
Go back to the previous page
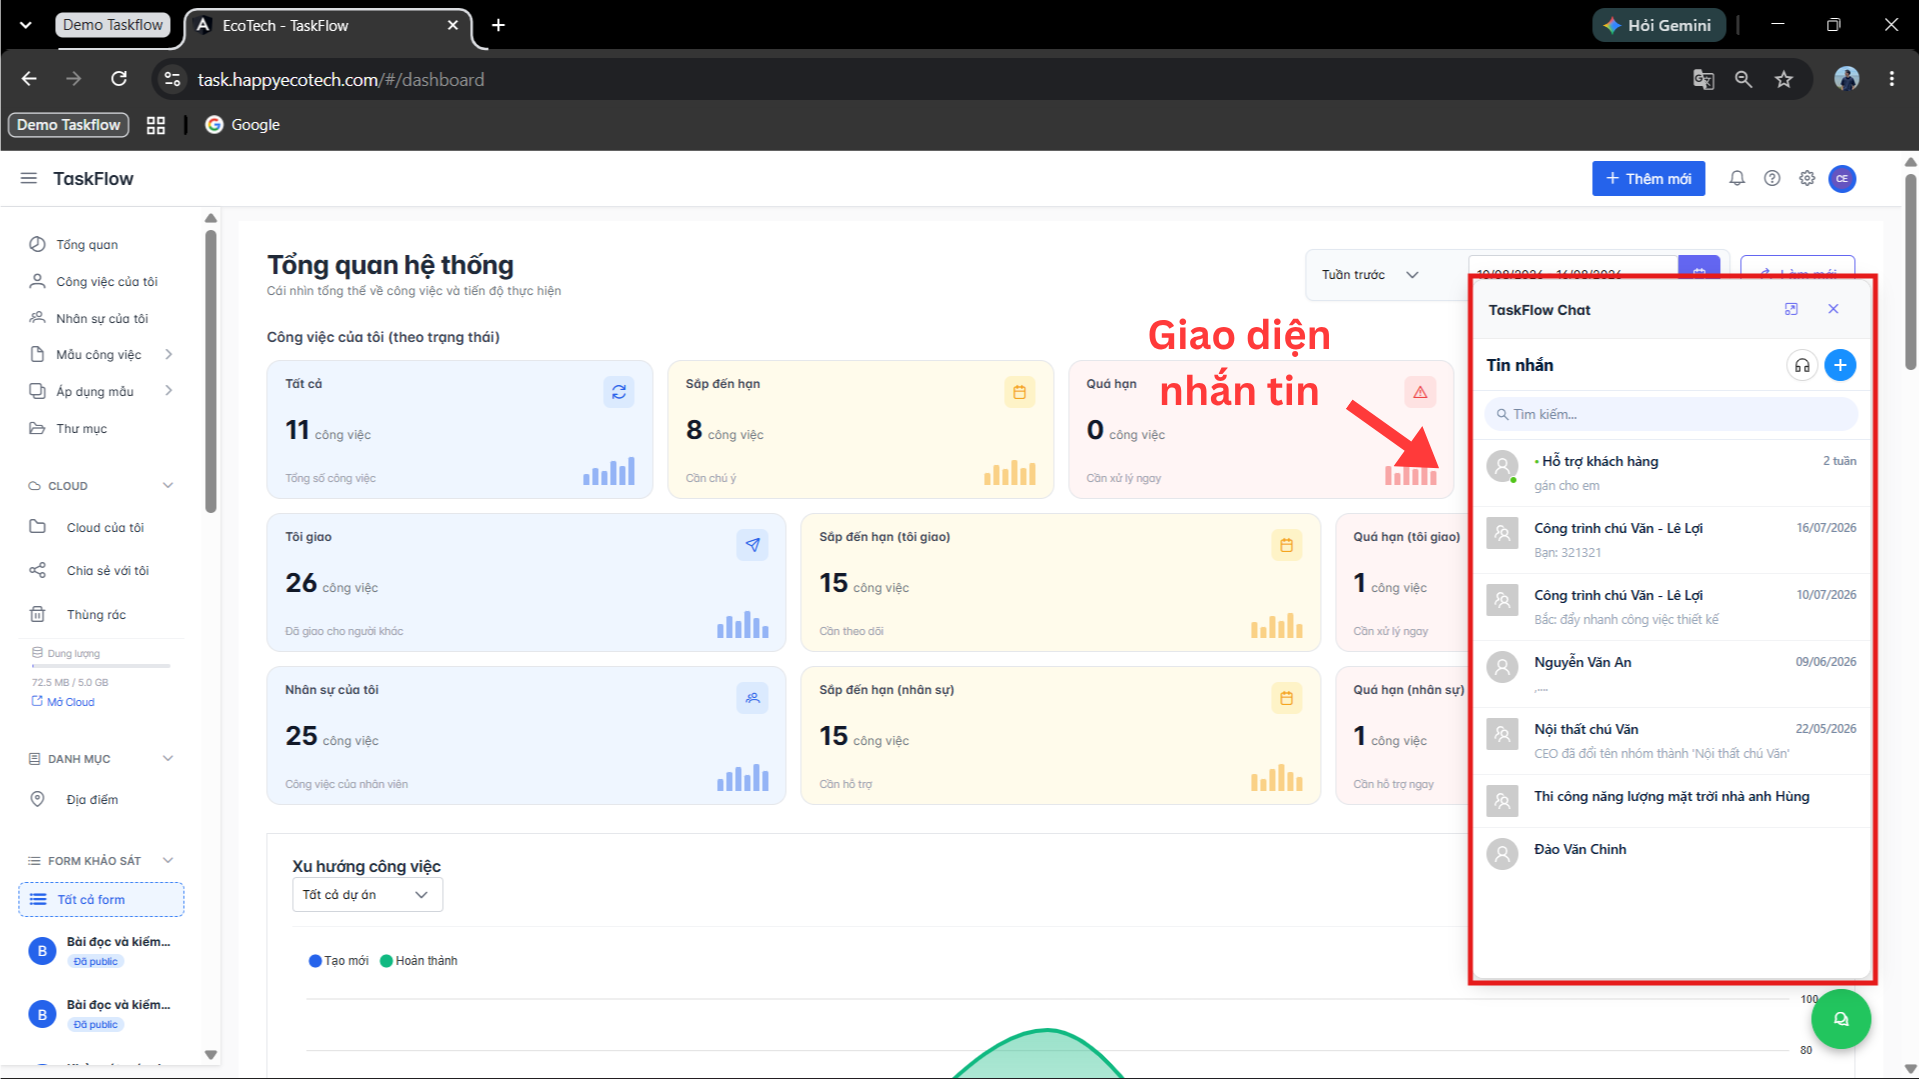[x=29, y=79]
